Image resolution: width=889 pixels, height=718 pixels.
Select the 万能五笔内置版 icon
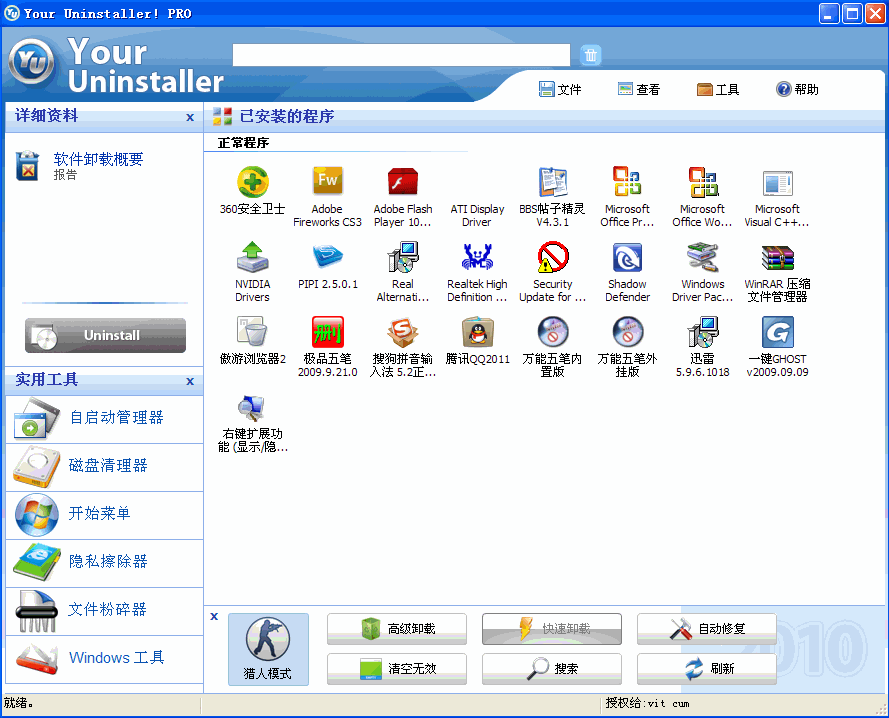click(552, 332)
